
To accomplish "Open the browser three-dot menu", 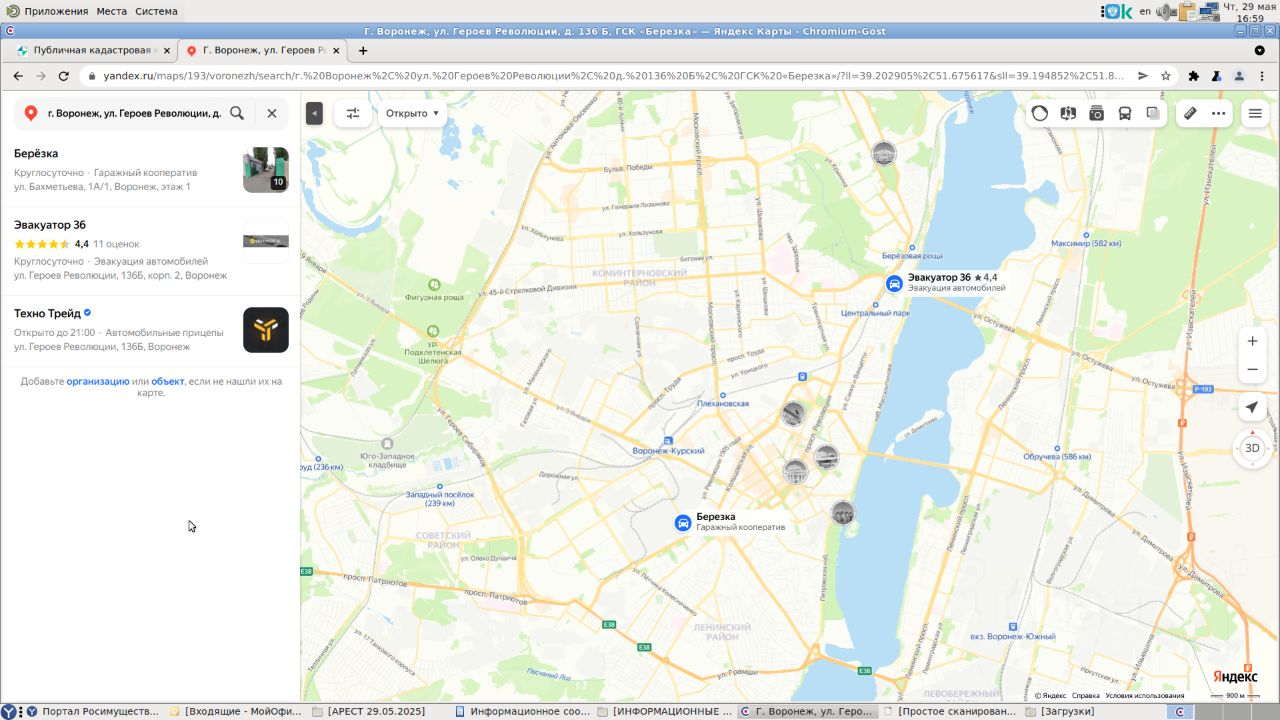I will [1262, 76].
